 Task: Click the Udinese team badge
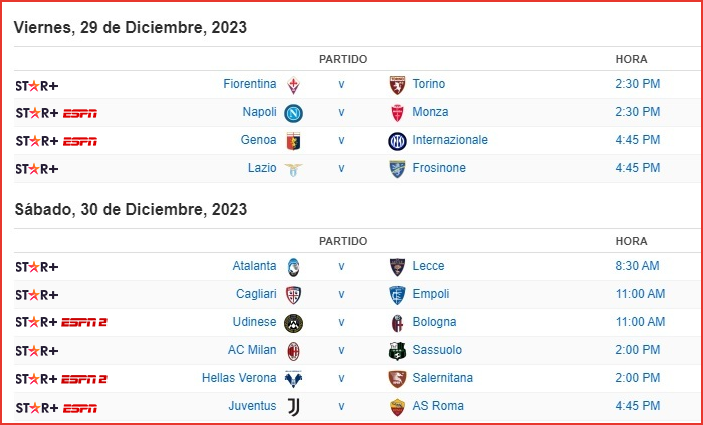293,323
